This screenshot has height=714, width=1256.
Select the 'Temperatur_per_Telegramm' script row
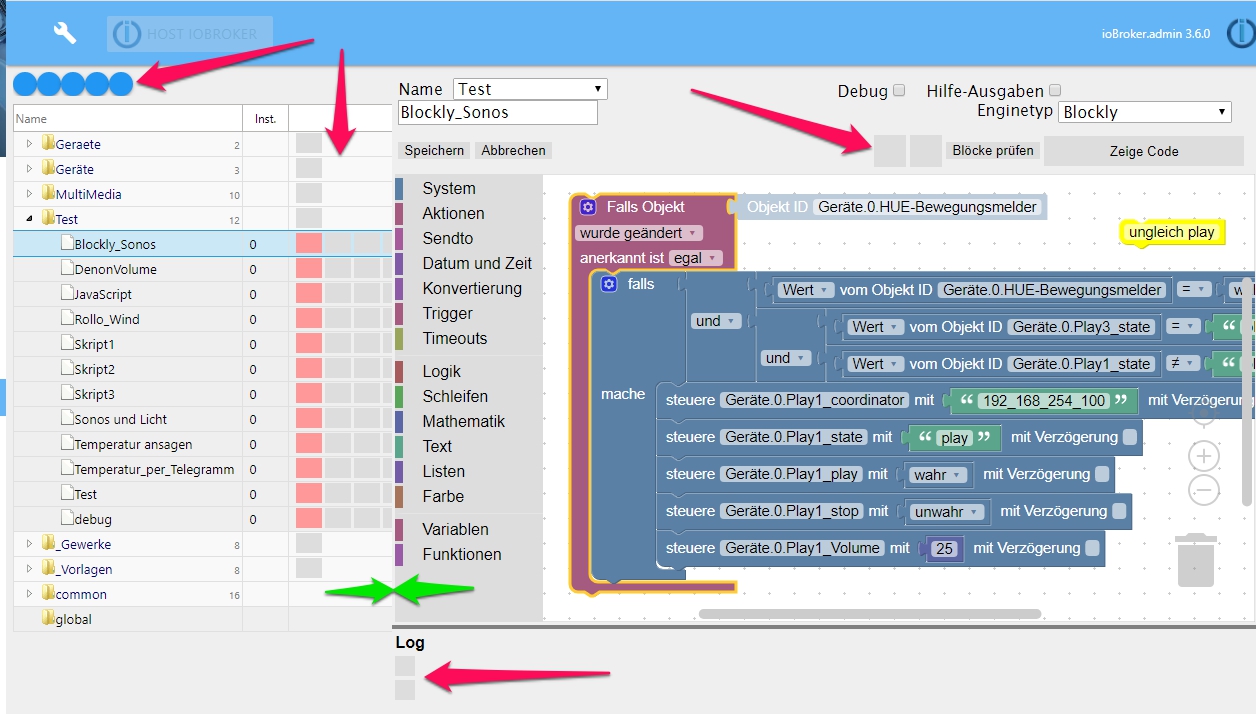202,469
